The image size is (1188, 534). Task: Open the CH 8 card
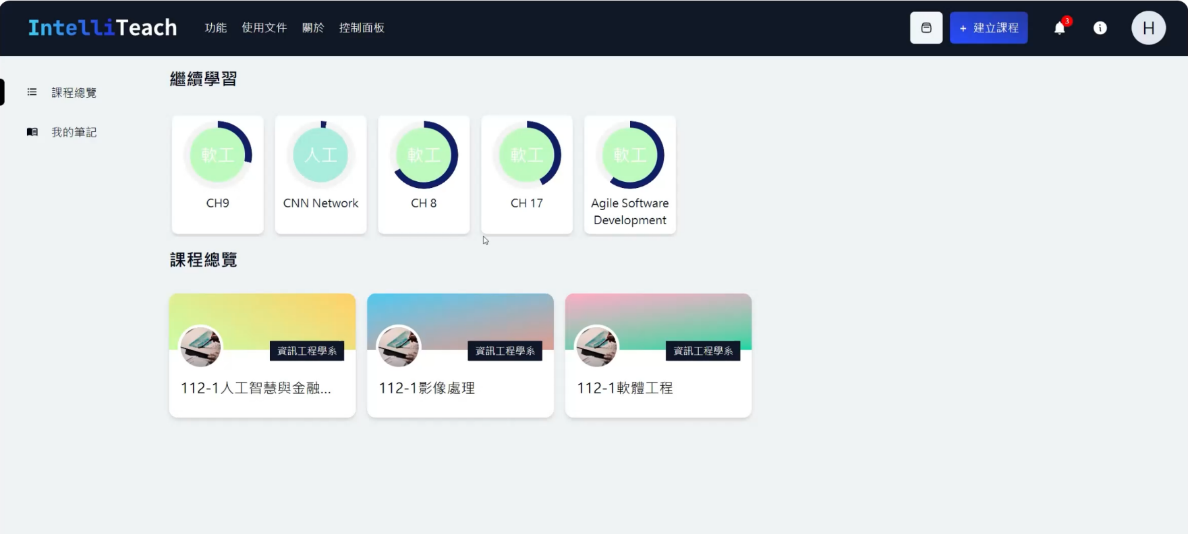424,175
